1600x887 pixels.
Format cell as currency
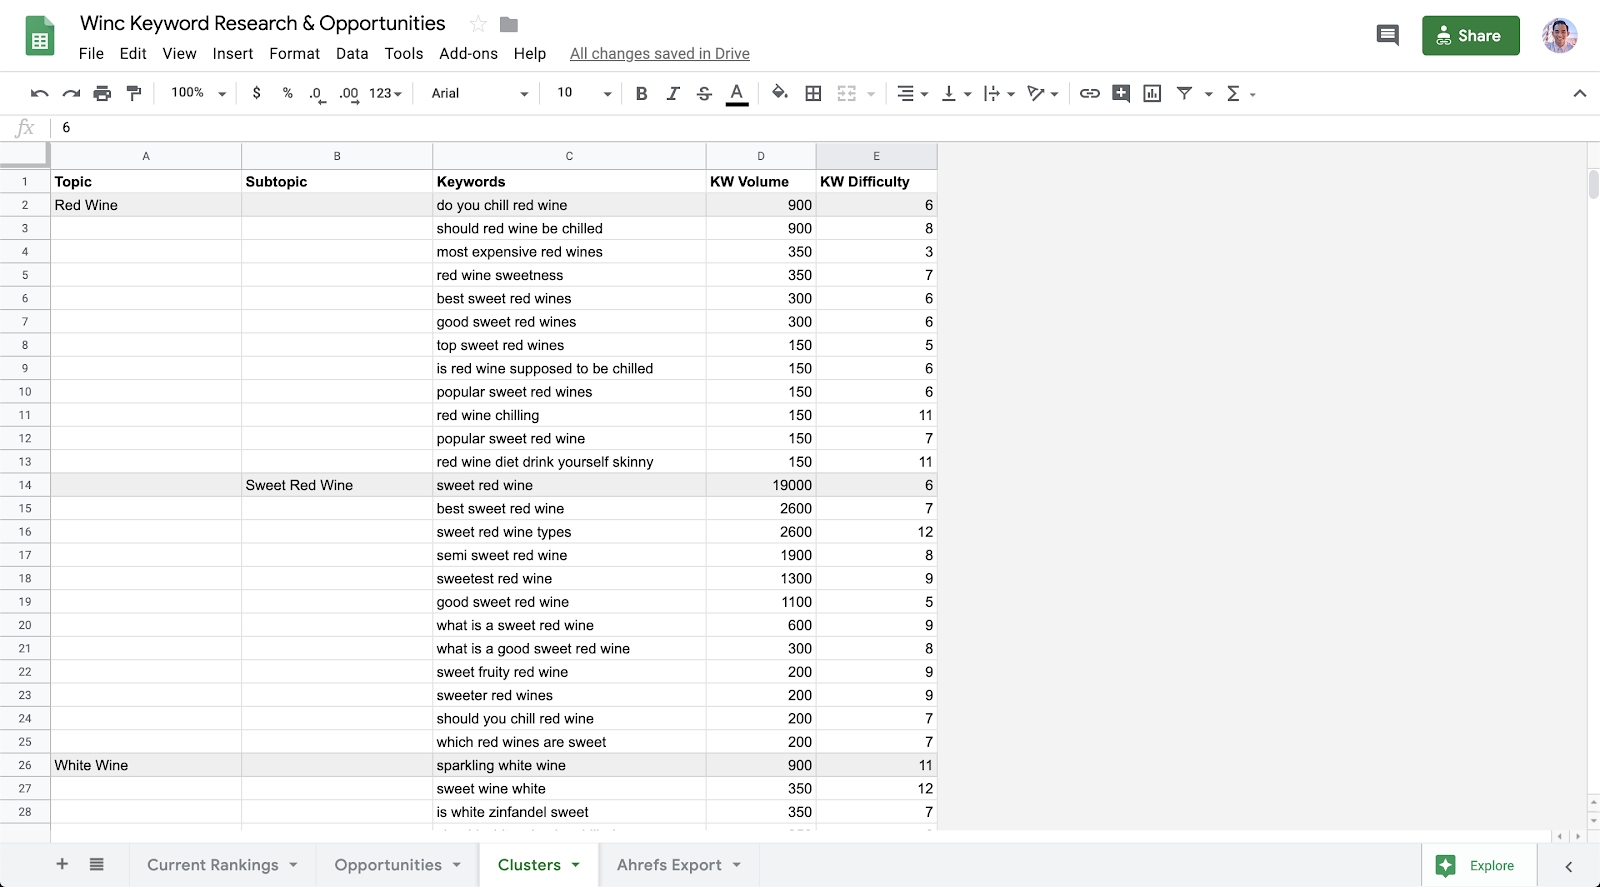[x=257, y=93]
